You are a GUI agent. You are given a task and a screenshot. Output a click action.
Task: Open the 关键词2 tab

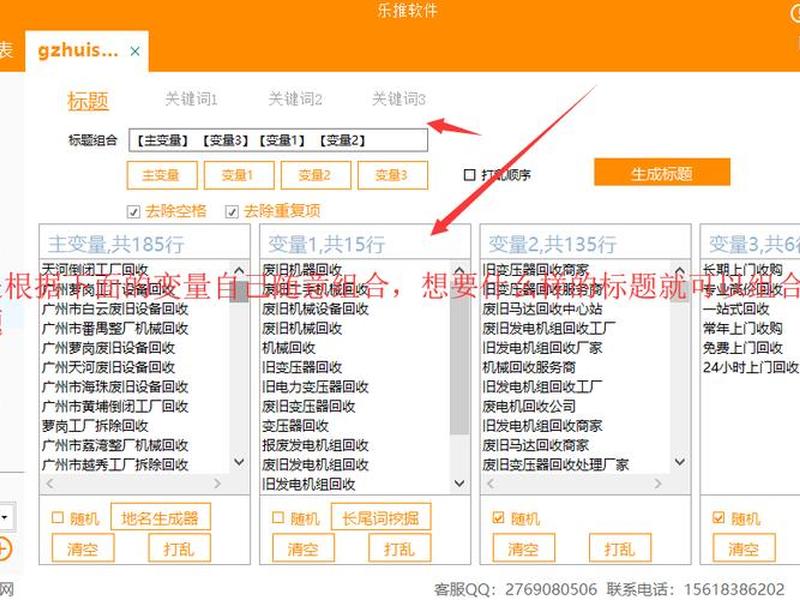tap(295, 99)
